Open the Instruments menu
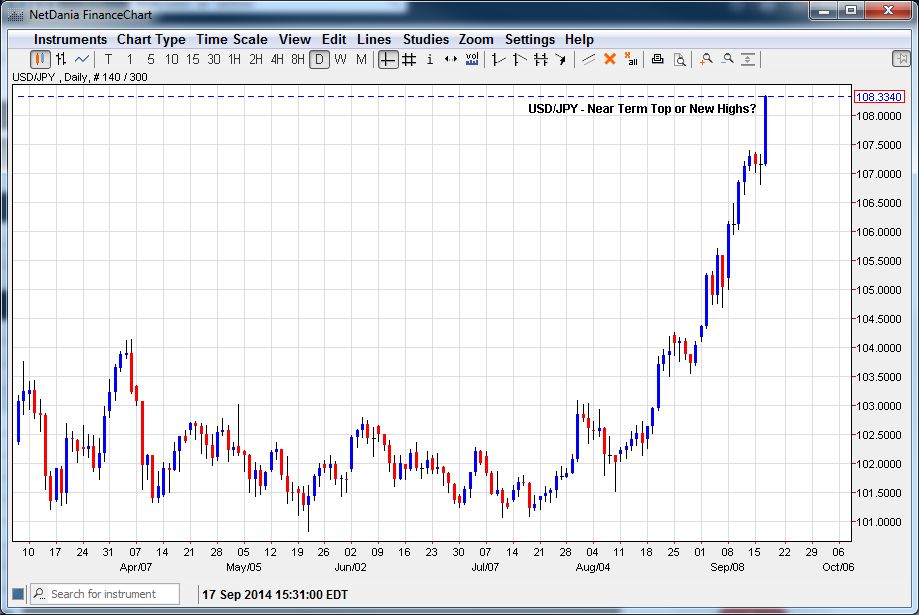The image size is (919, 615). 70,39
